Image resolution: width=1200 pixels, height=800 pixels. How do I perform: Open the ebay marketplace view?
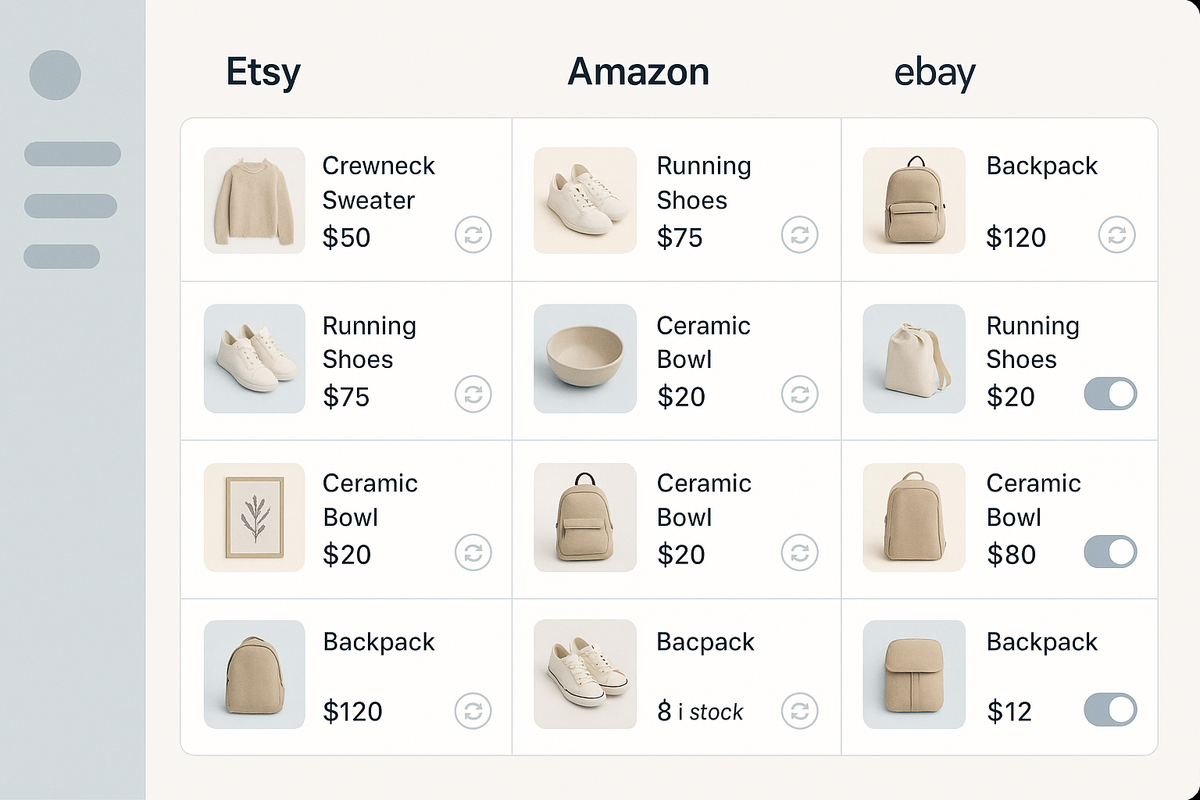[934, 71]
